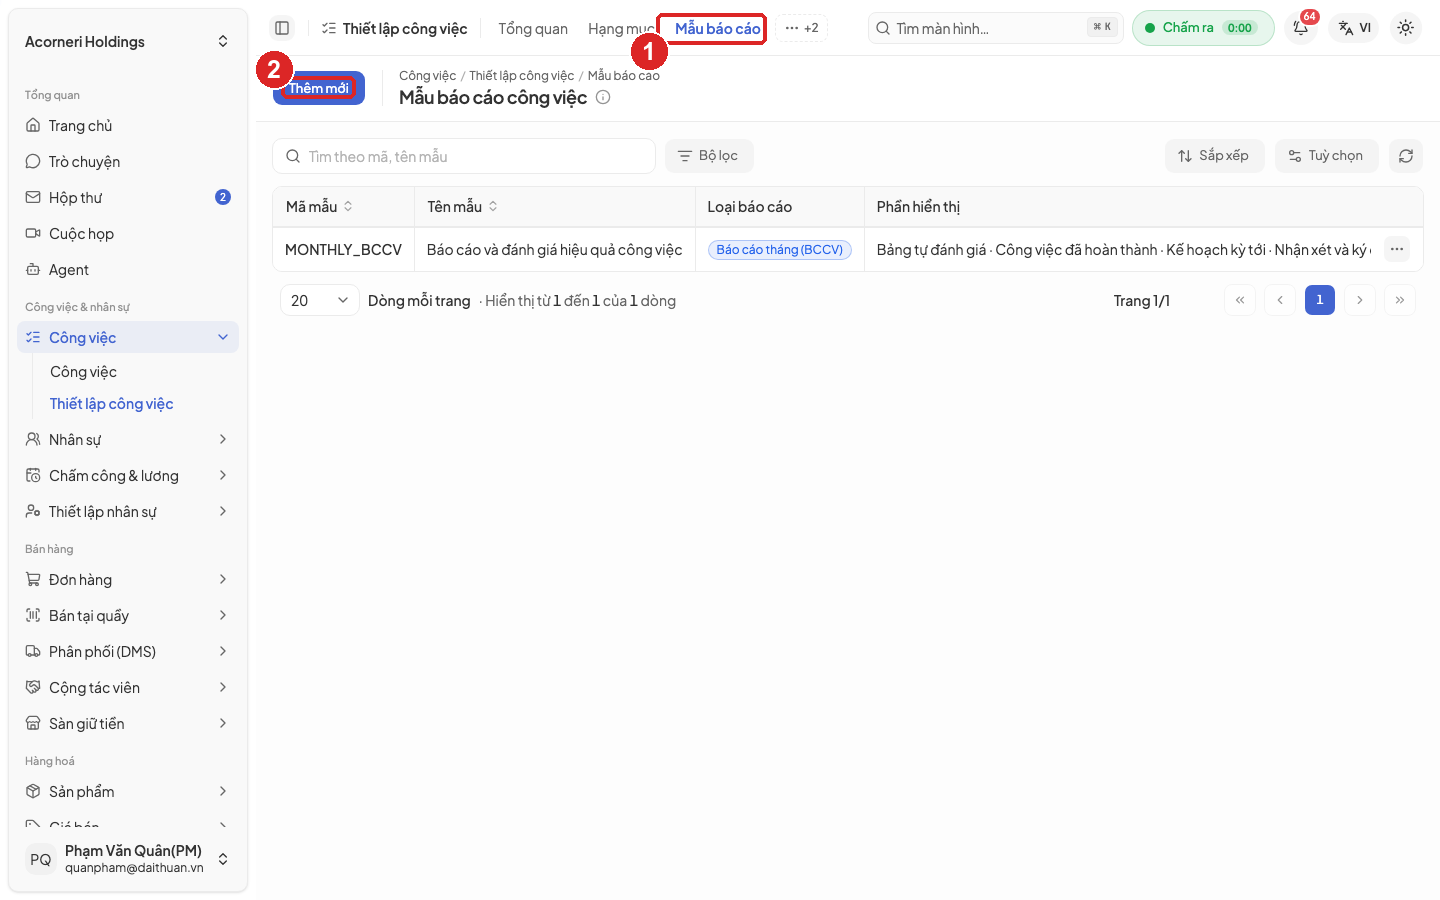Viewport: 1440px width, 900px height.
Task: Open row actions ellipsis for MONTHLY_BCCV
Action: pyautogui.click(x=1397, y=249)
